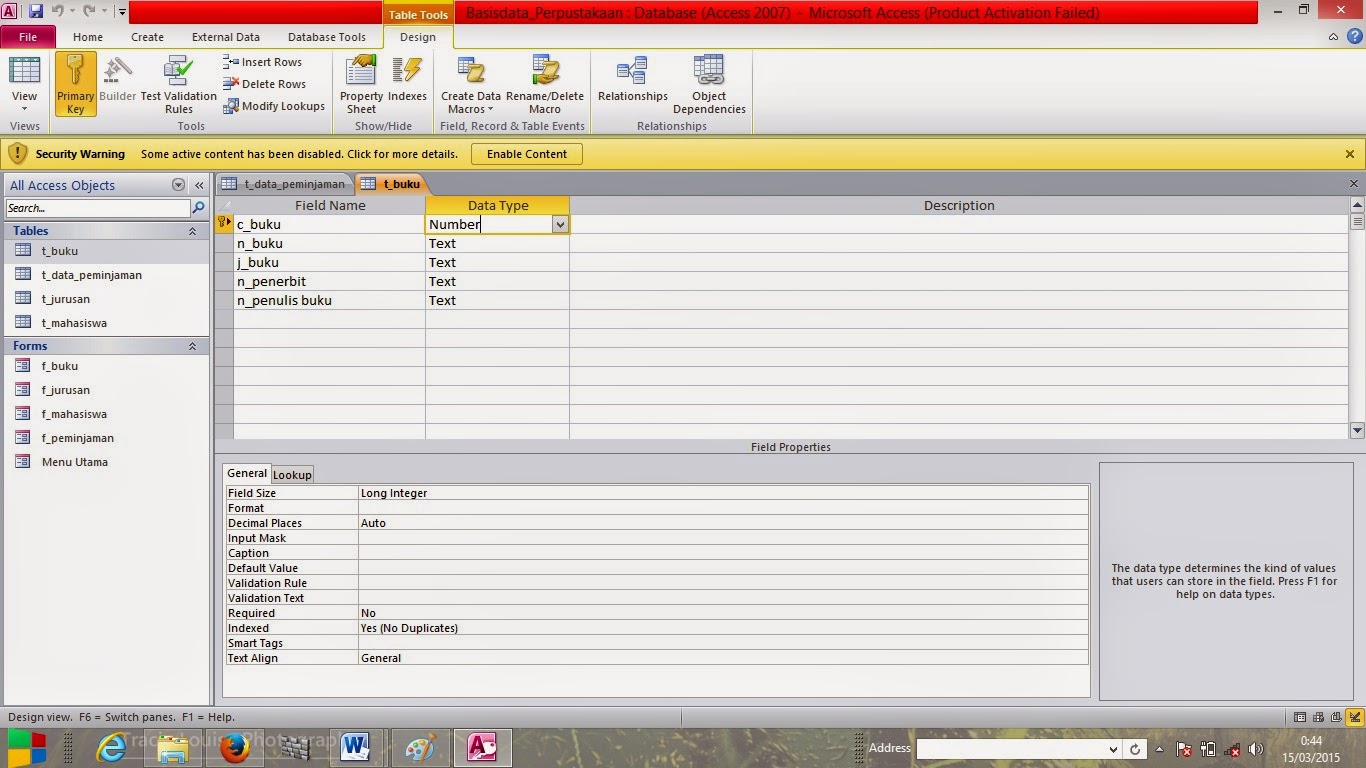
Task: Open the Property Sheet
Action: (360, 83)
